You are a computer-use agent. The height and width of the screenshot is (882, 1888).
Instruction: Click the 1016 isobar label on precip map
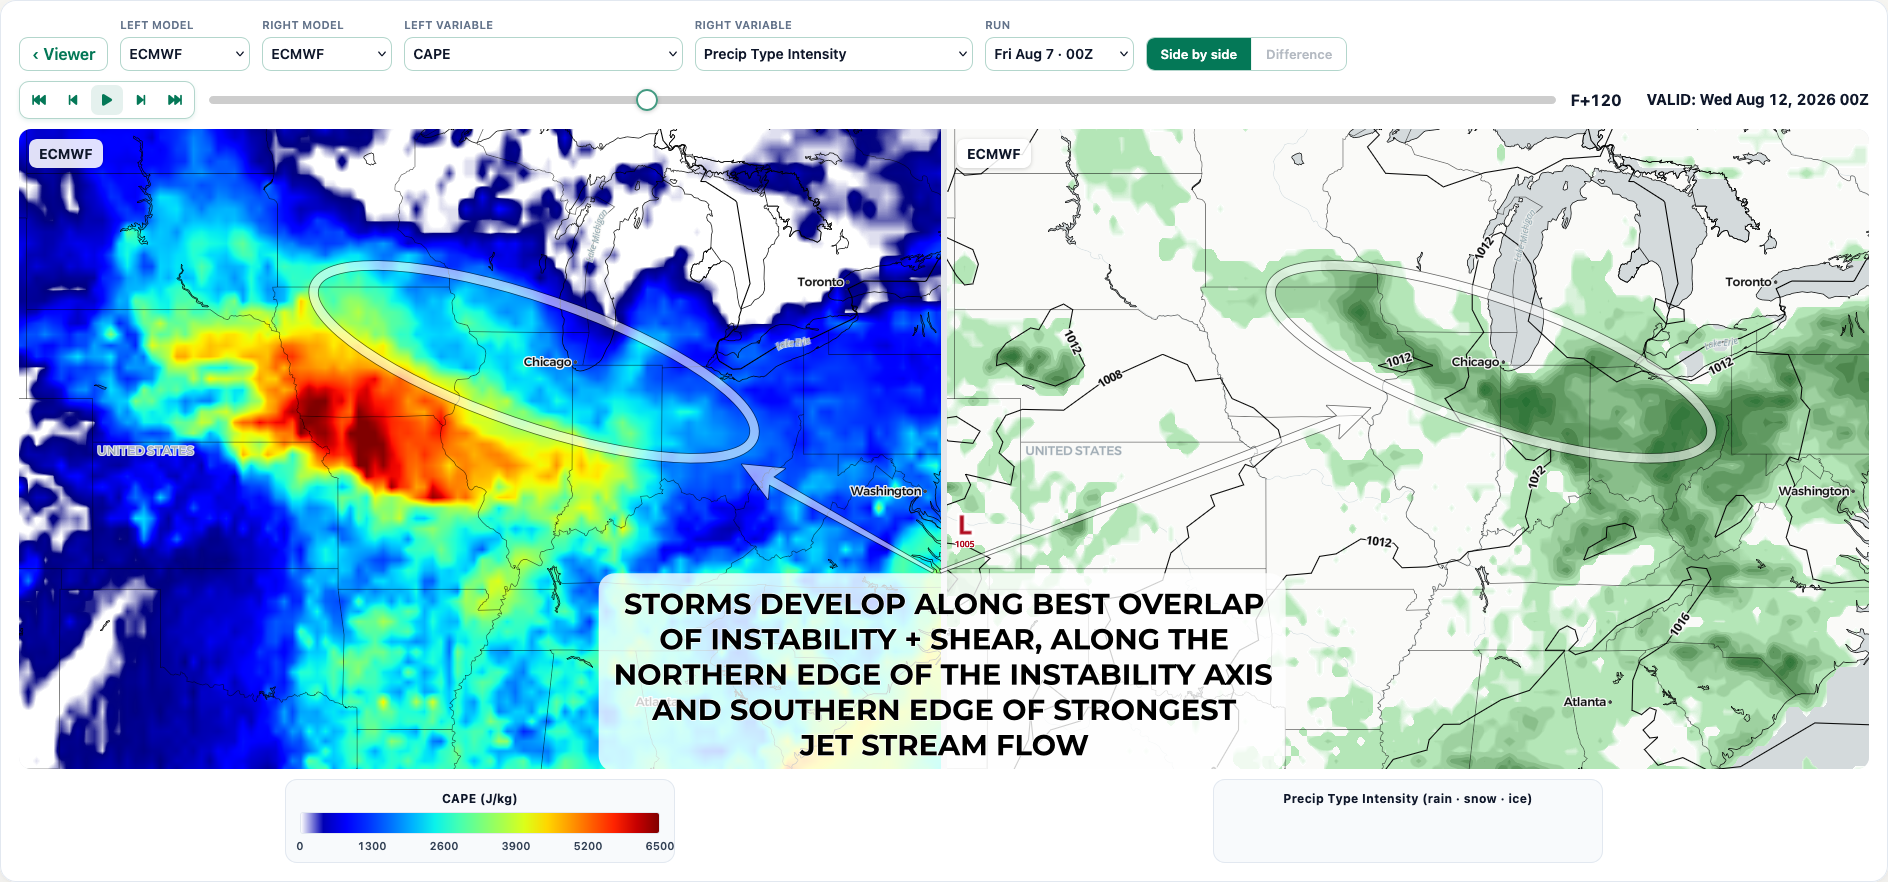coord(1680,623)
